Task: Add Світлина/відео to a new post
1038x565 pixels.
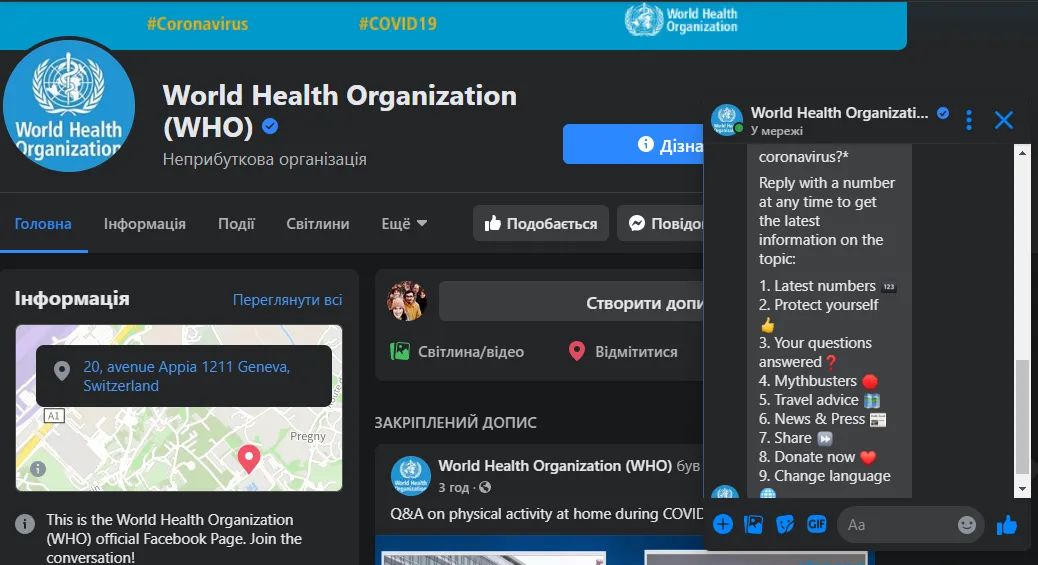Action: [x=457, y=352]
